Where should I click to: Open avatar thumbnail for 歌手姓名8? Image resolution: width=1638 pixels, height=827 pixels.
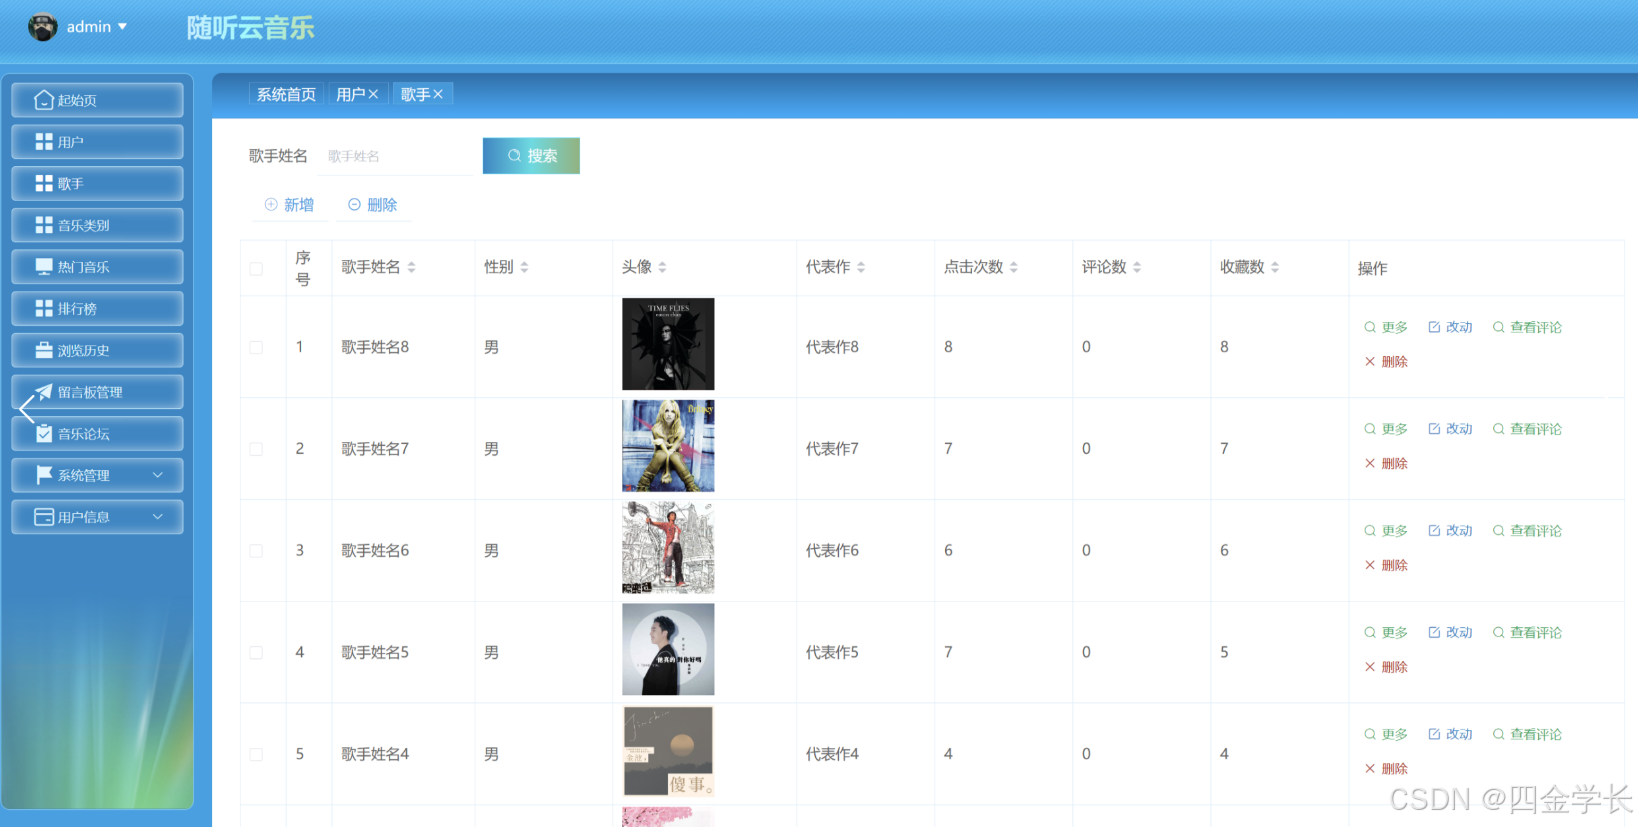(x=668, y=344)
